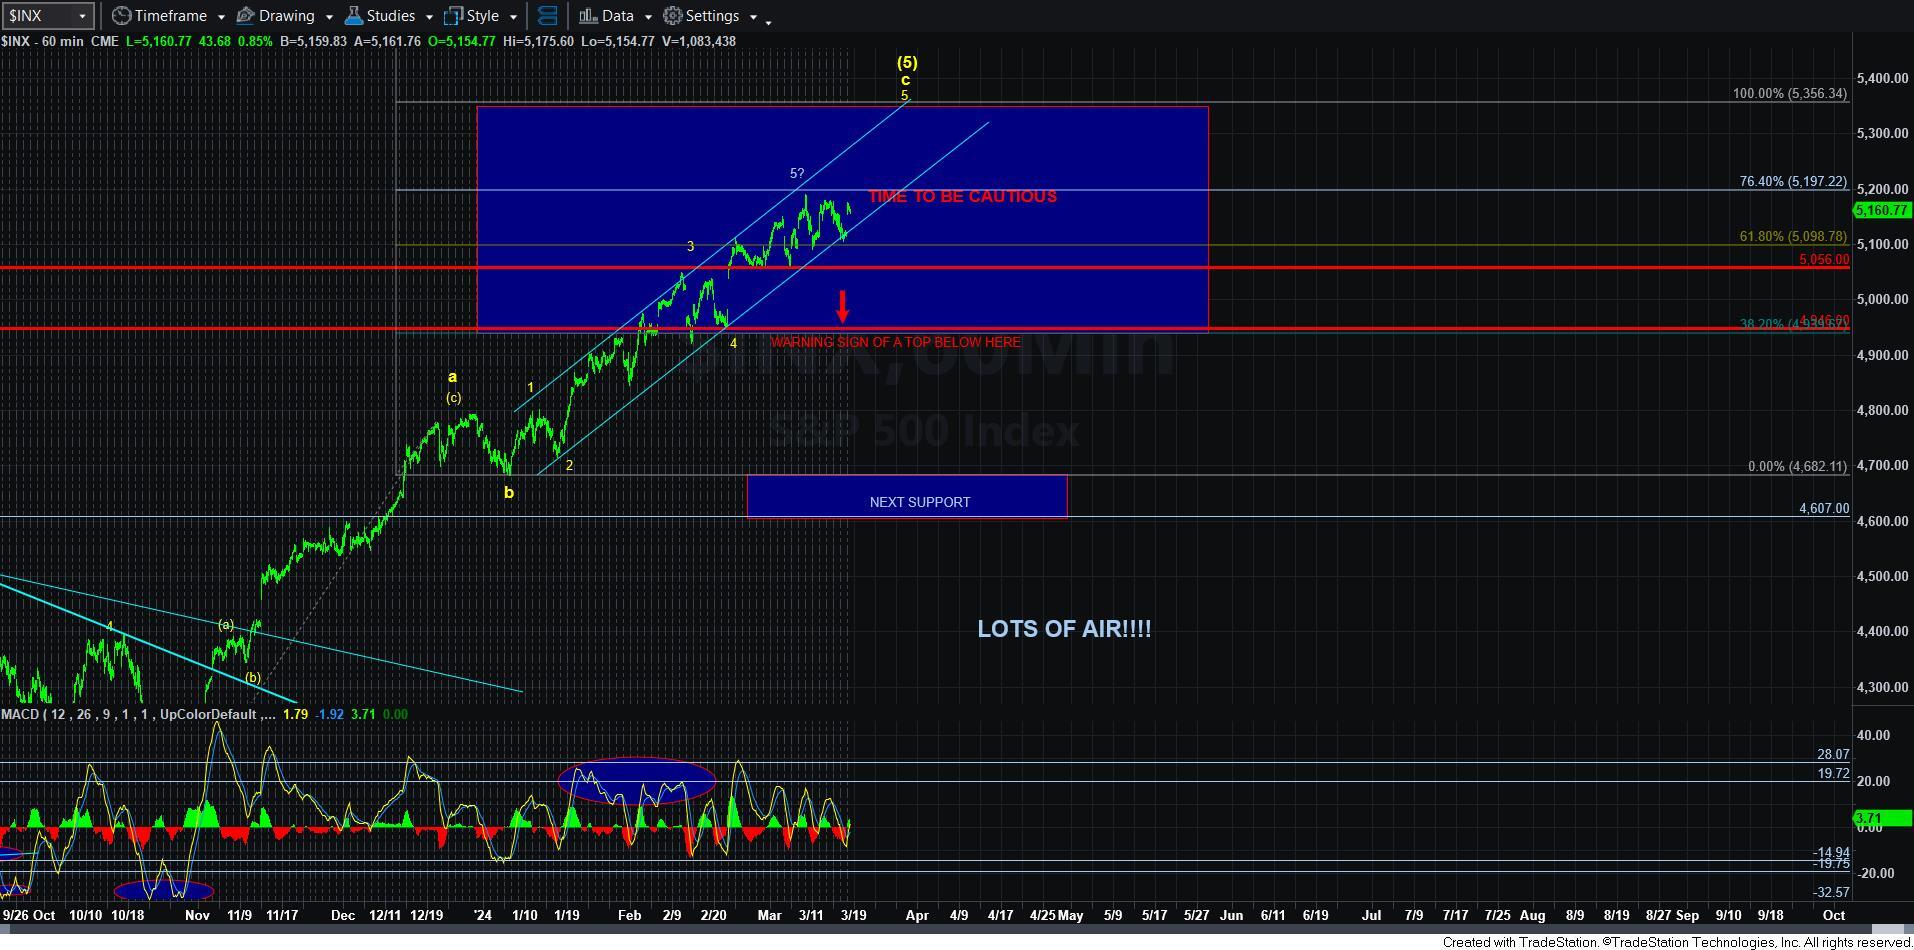Open the Settings menu label

click(x=712, y=16)
